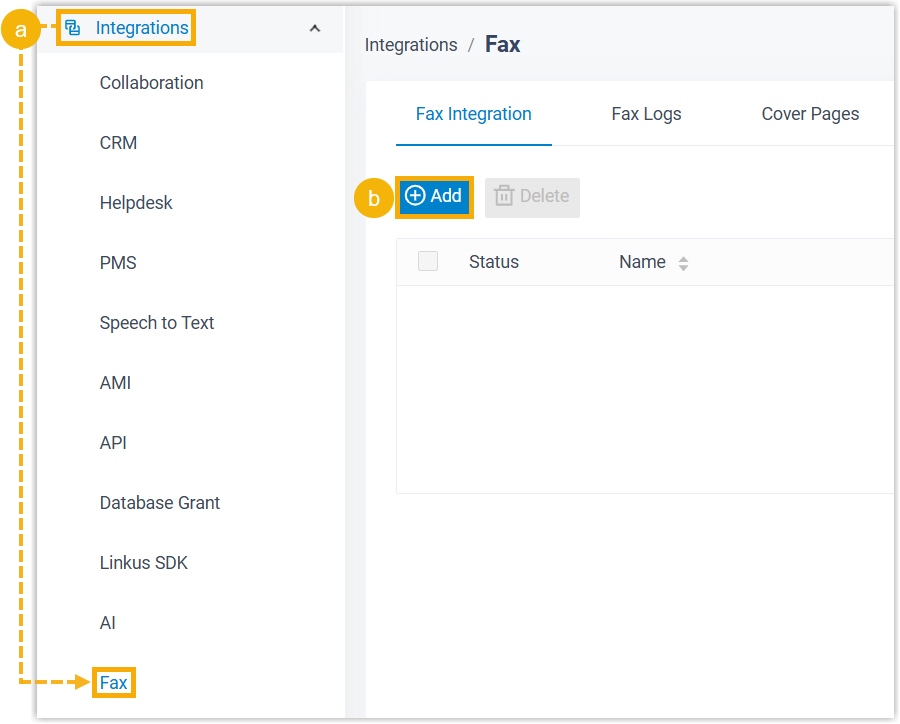Click the Delete button with trash icon
The width and height of the screenshot is (900, 724).
(x=532, y=197)
